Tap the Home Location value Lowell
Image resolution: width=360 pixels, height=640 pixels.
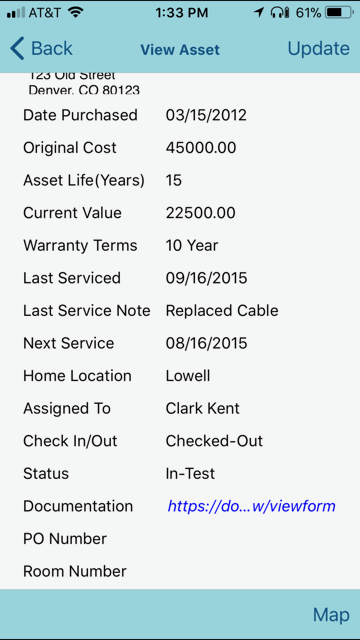(188, 376)
